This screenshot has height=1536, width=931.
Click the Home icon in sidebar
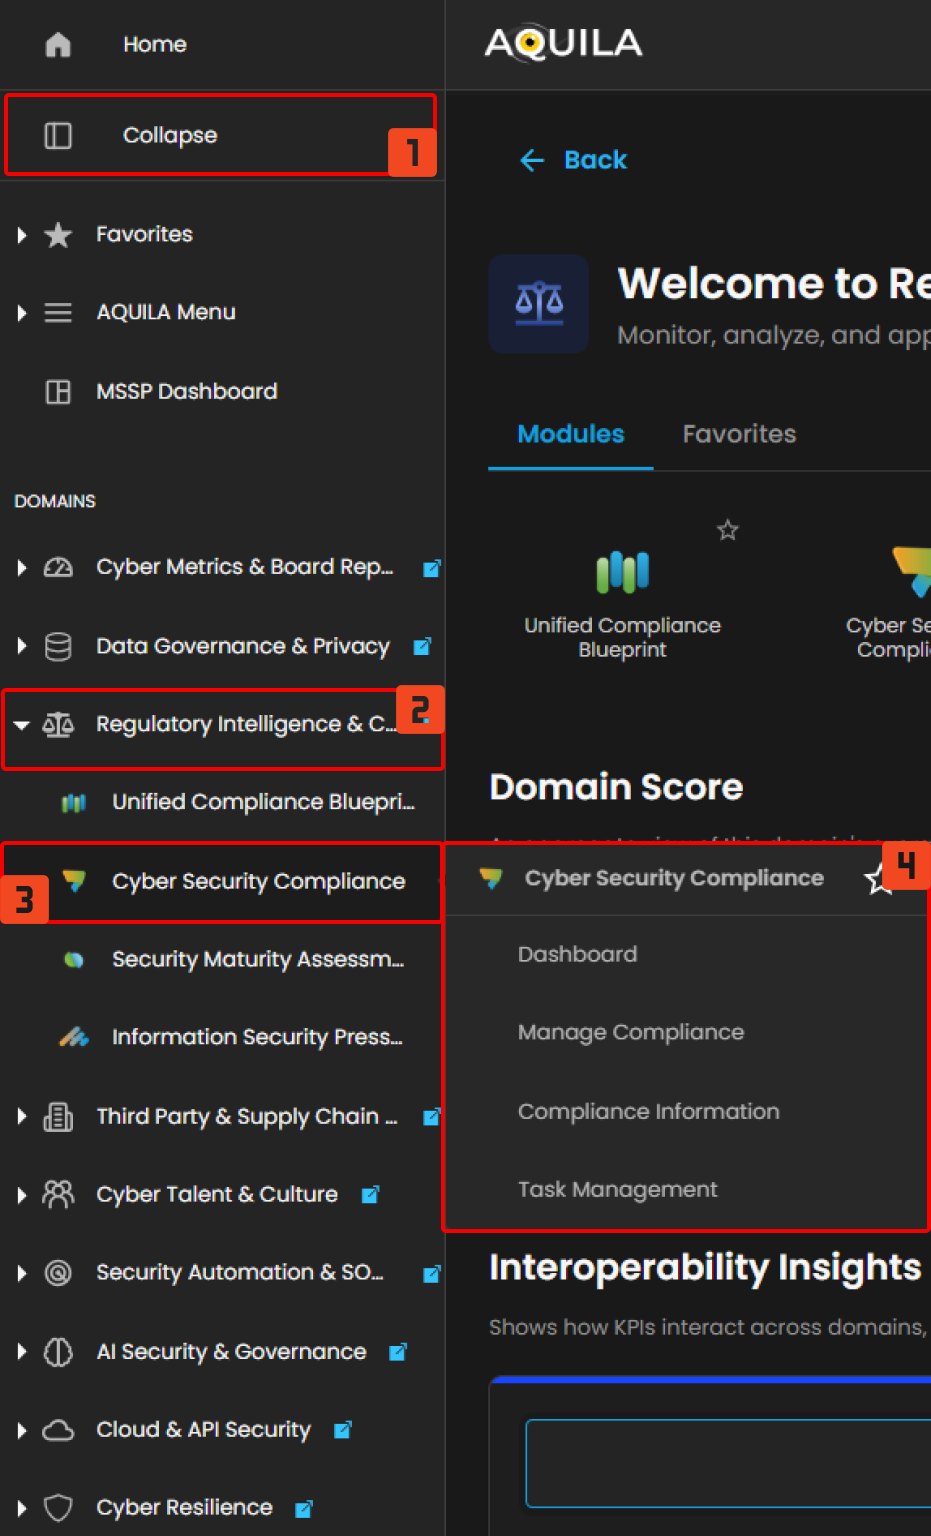click(58, 44)
